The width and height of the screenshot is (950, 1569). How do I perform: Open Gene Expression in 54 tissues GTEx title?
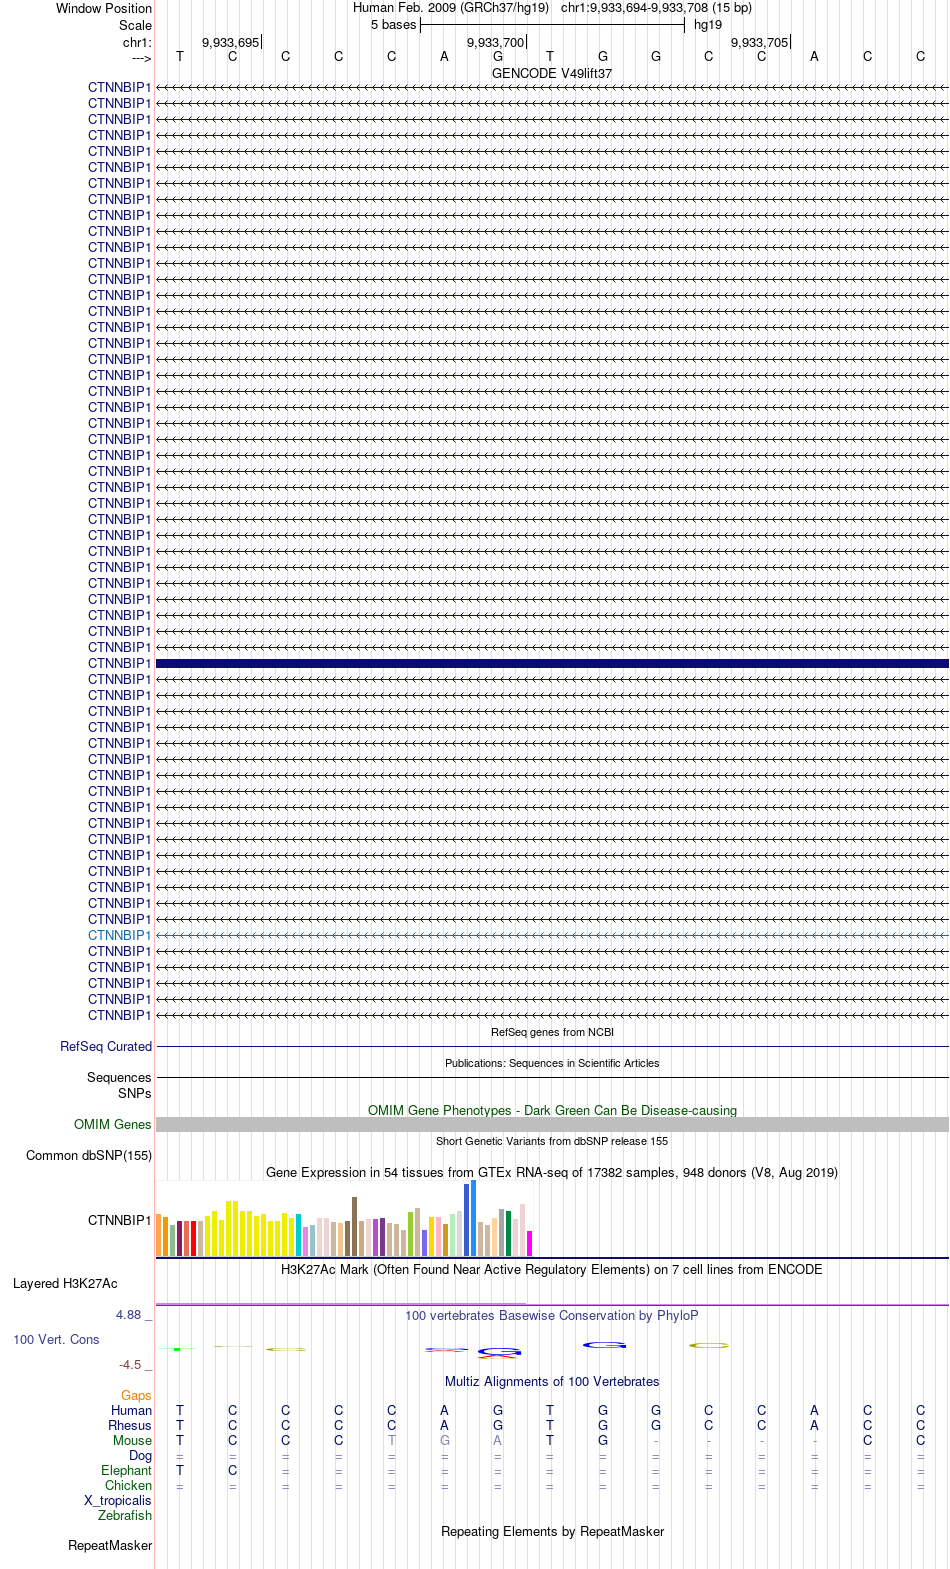pyautogui.click(x=552, y=1172)
